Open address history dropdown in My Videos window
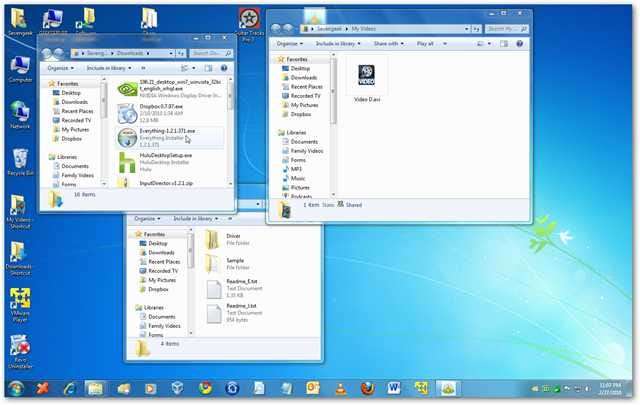The width and height of the screenshot is (640, 405). [467, 29]
